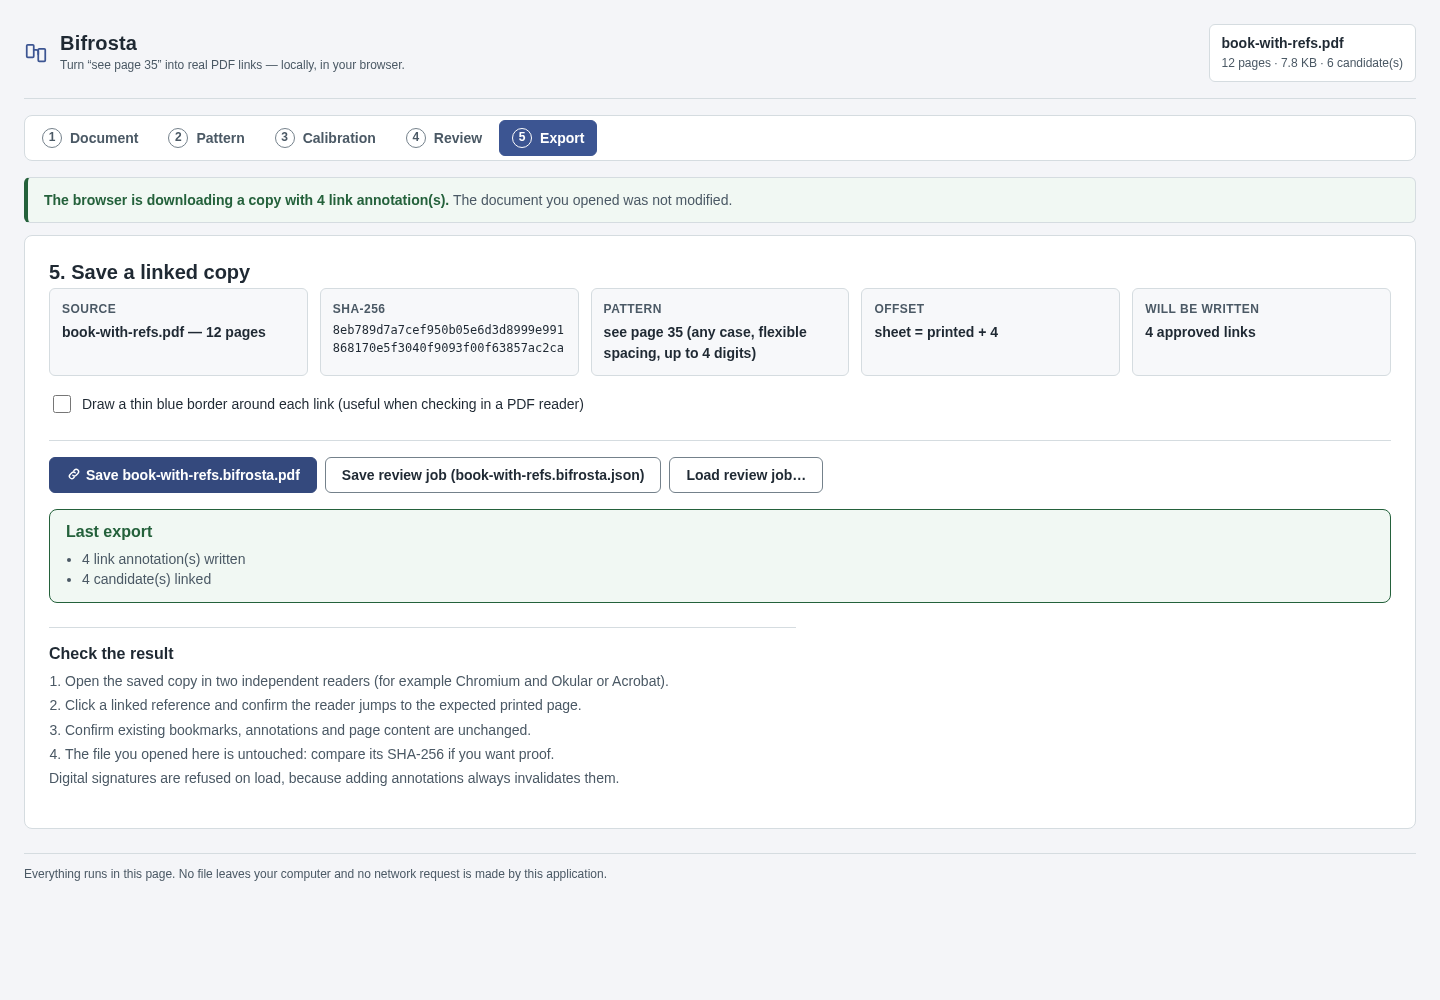
Task: Click step 'Confirm existing bookmarks, annotations' text
Action: click(298, 730)
